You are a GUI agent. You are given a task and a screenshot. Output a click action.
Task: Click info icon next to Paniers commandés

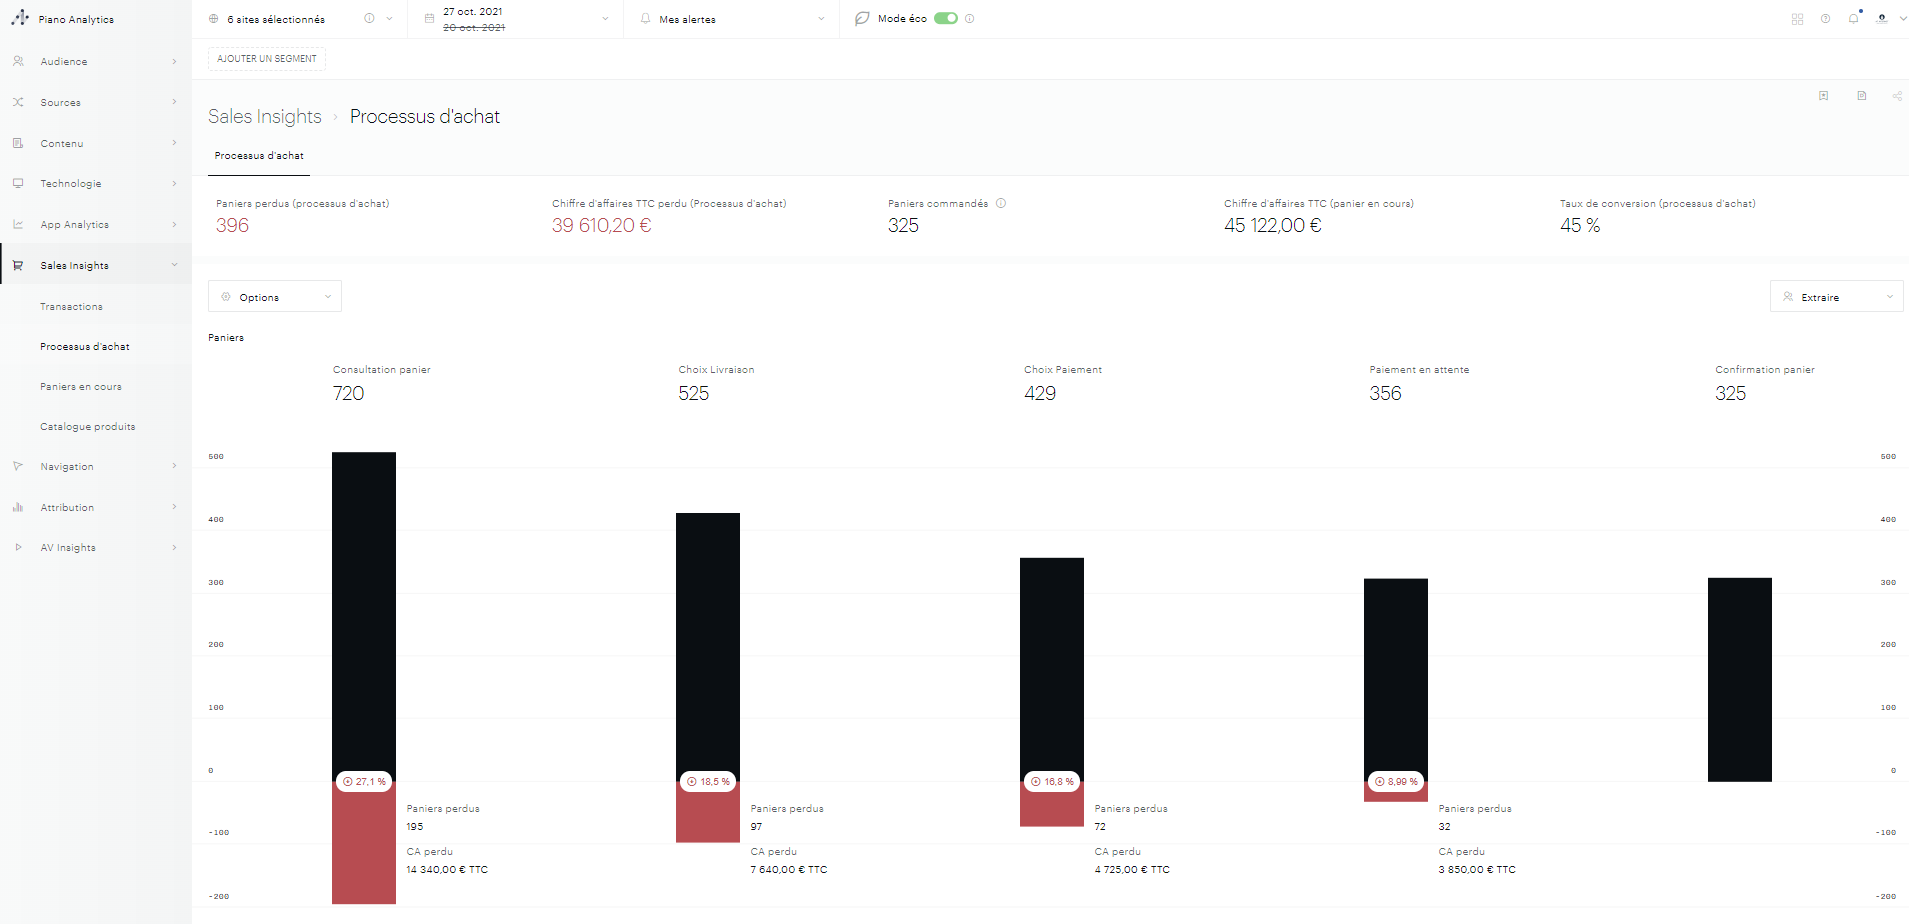coord(1001,203)
